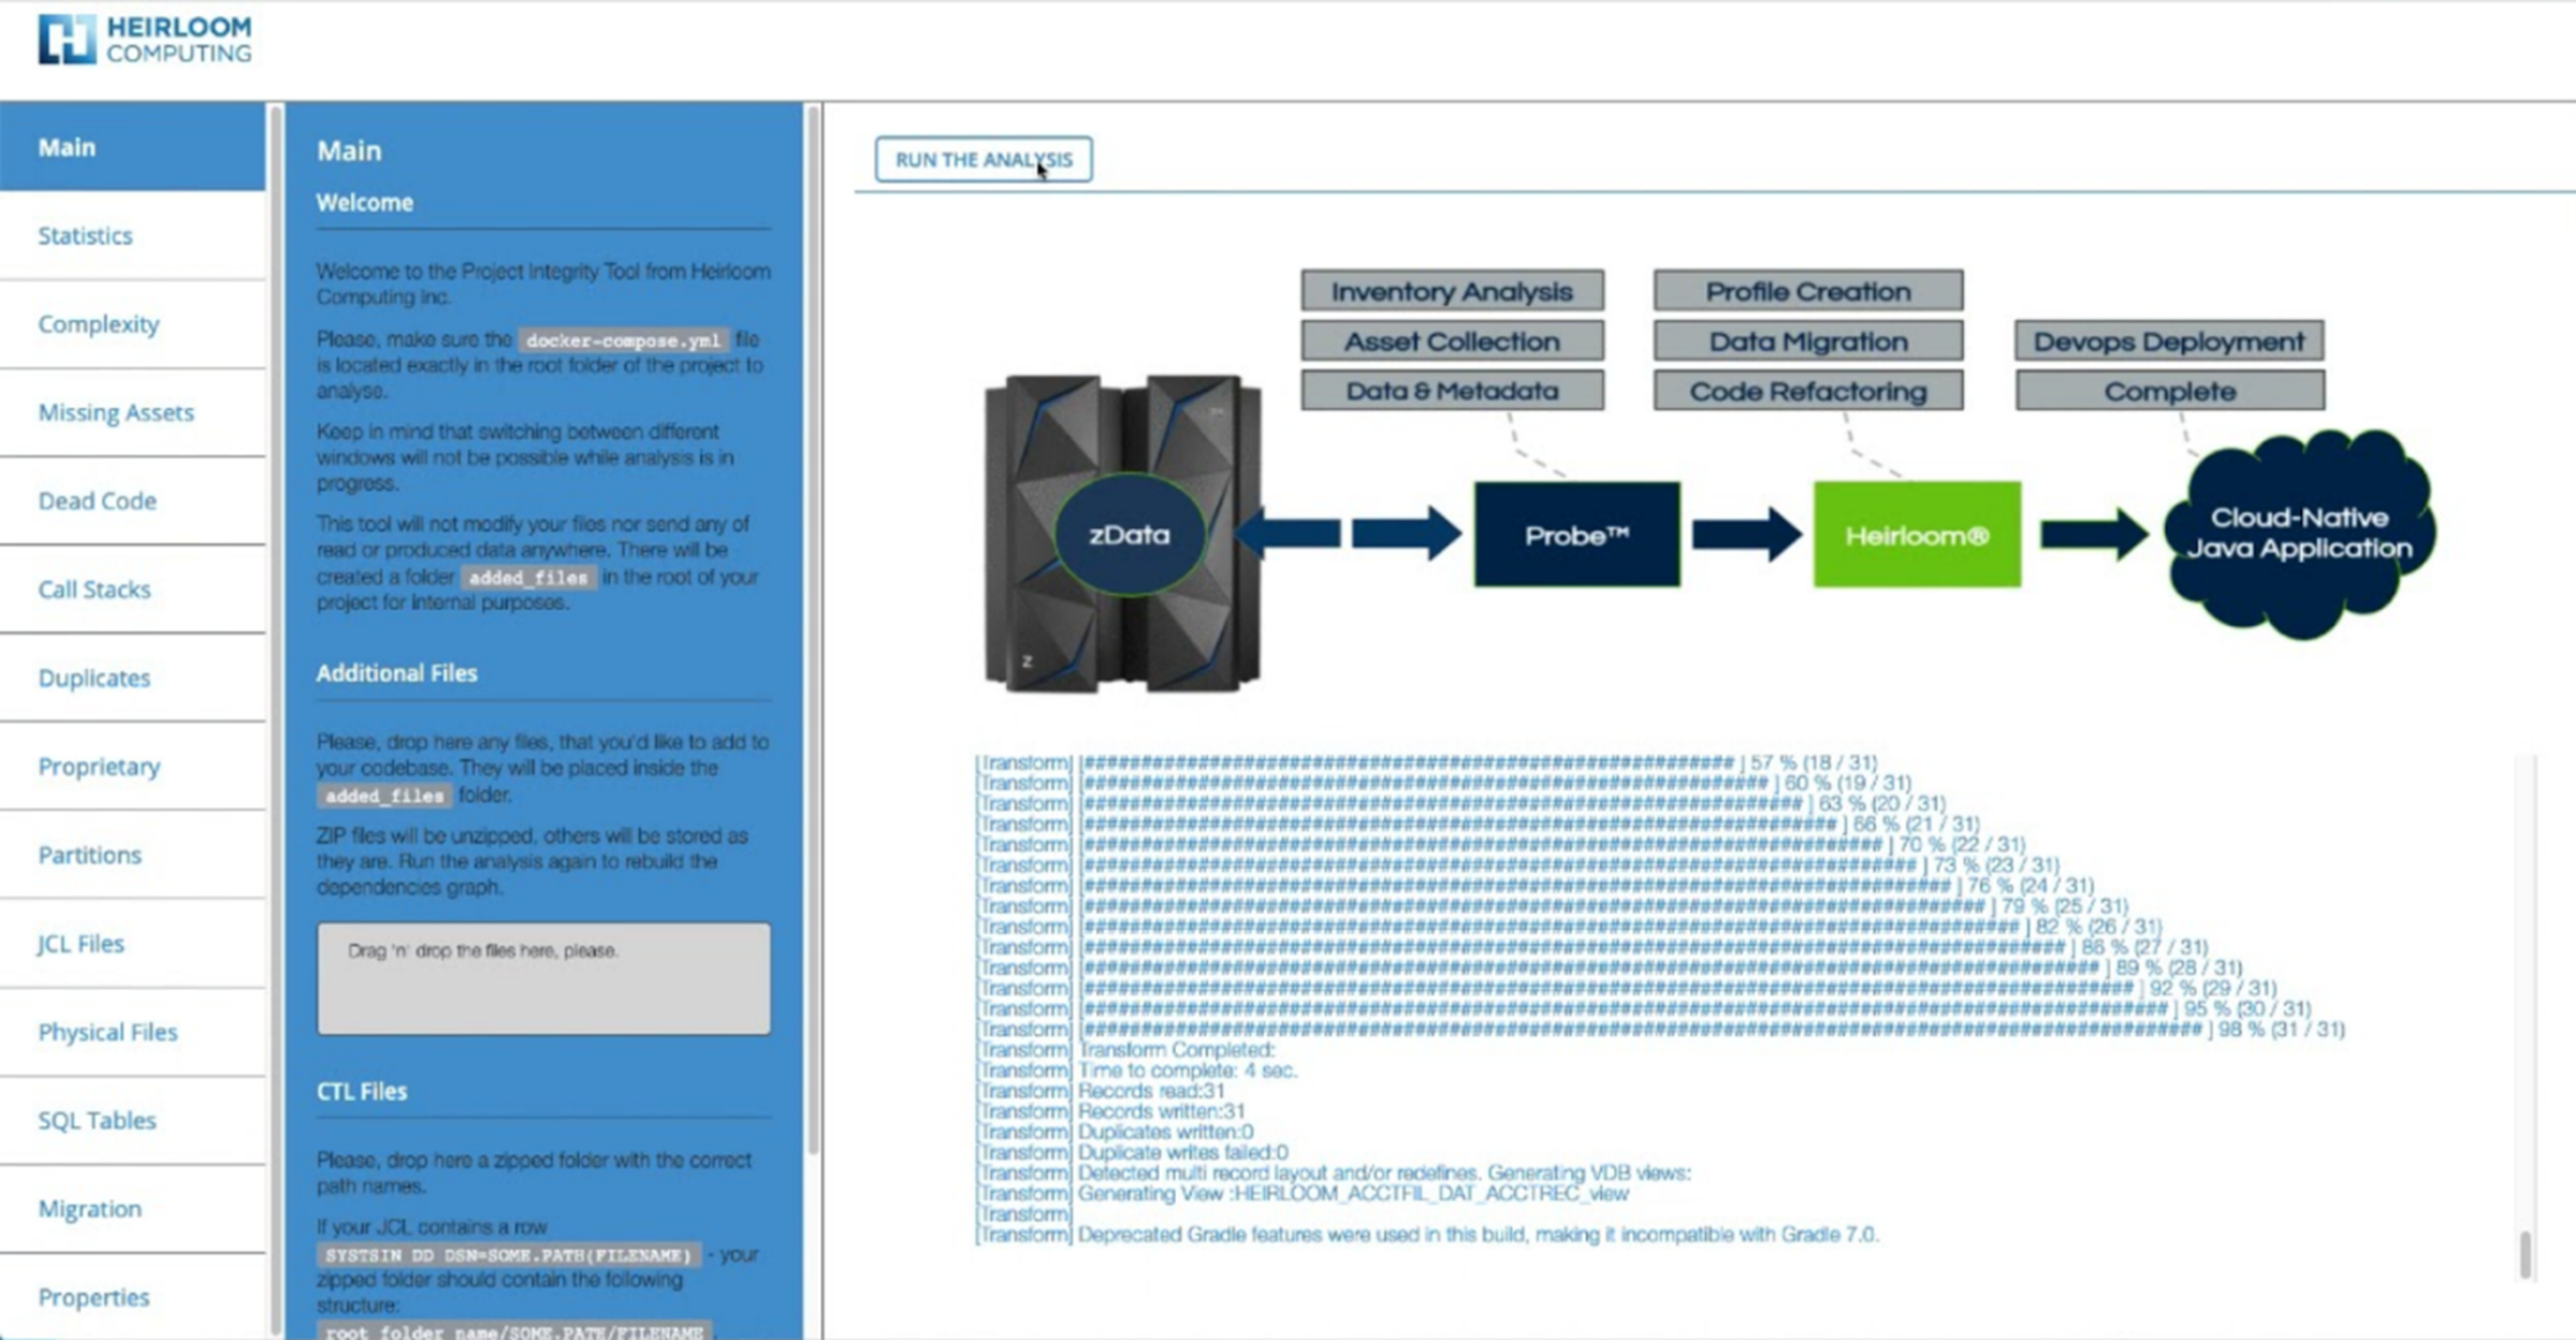Image resolution: width=2576 pixels, height=1340 pixels.
Task: Click the blue Main panel scrollbar
Action: [x=813, y=630]
